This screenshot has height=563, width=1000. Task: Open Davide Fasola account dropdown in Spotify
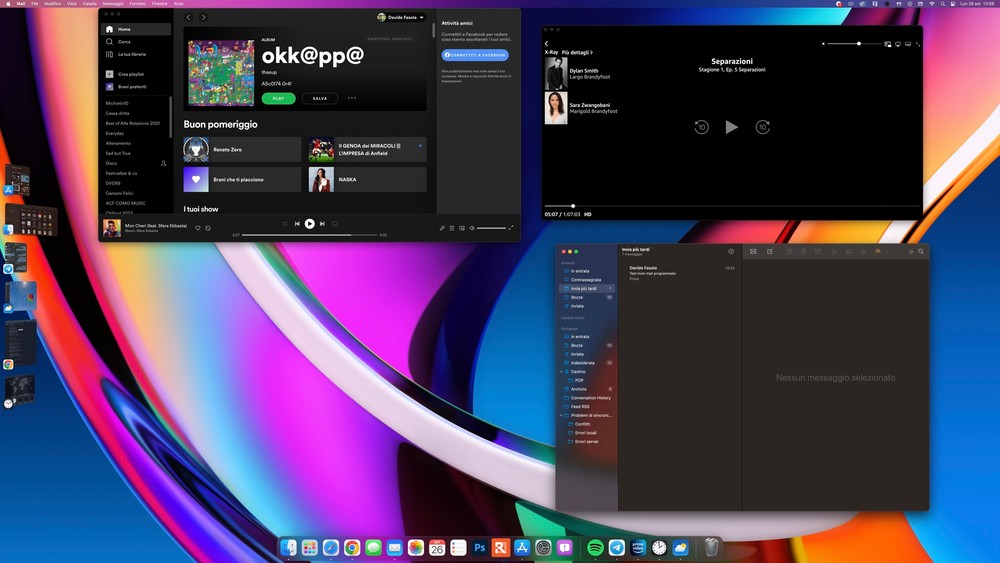401,17
